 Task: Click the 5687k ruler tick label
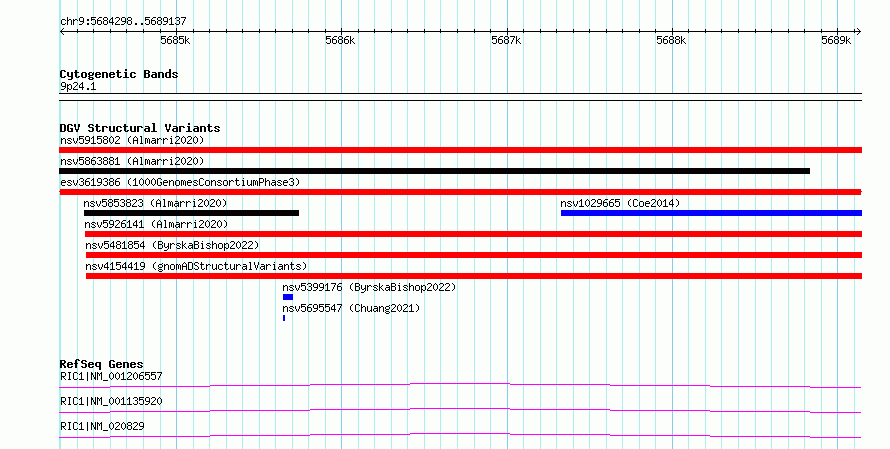(506, 40)
